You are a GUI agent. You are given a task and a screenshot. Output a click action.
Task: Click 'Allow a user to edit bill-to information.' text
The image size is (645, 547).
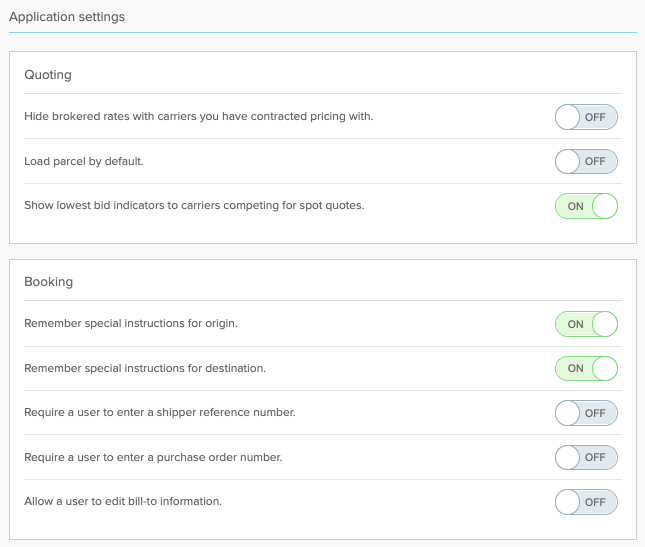pos(123,501)
